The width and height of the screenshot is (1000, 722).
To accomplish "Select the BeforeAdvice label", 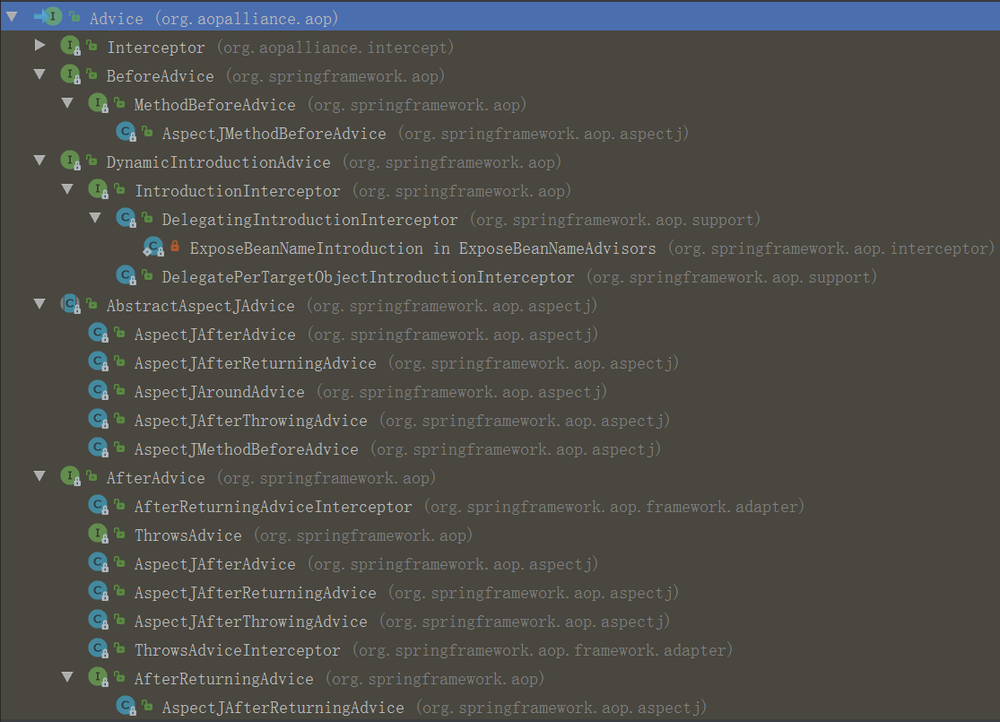I will [160, 76].
